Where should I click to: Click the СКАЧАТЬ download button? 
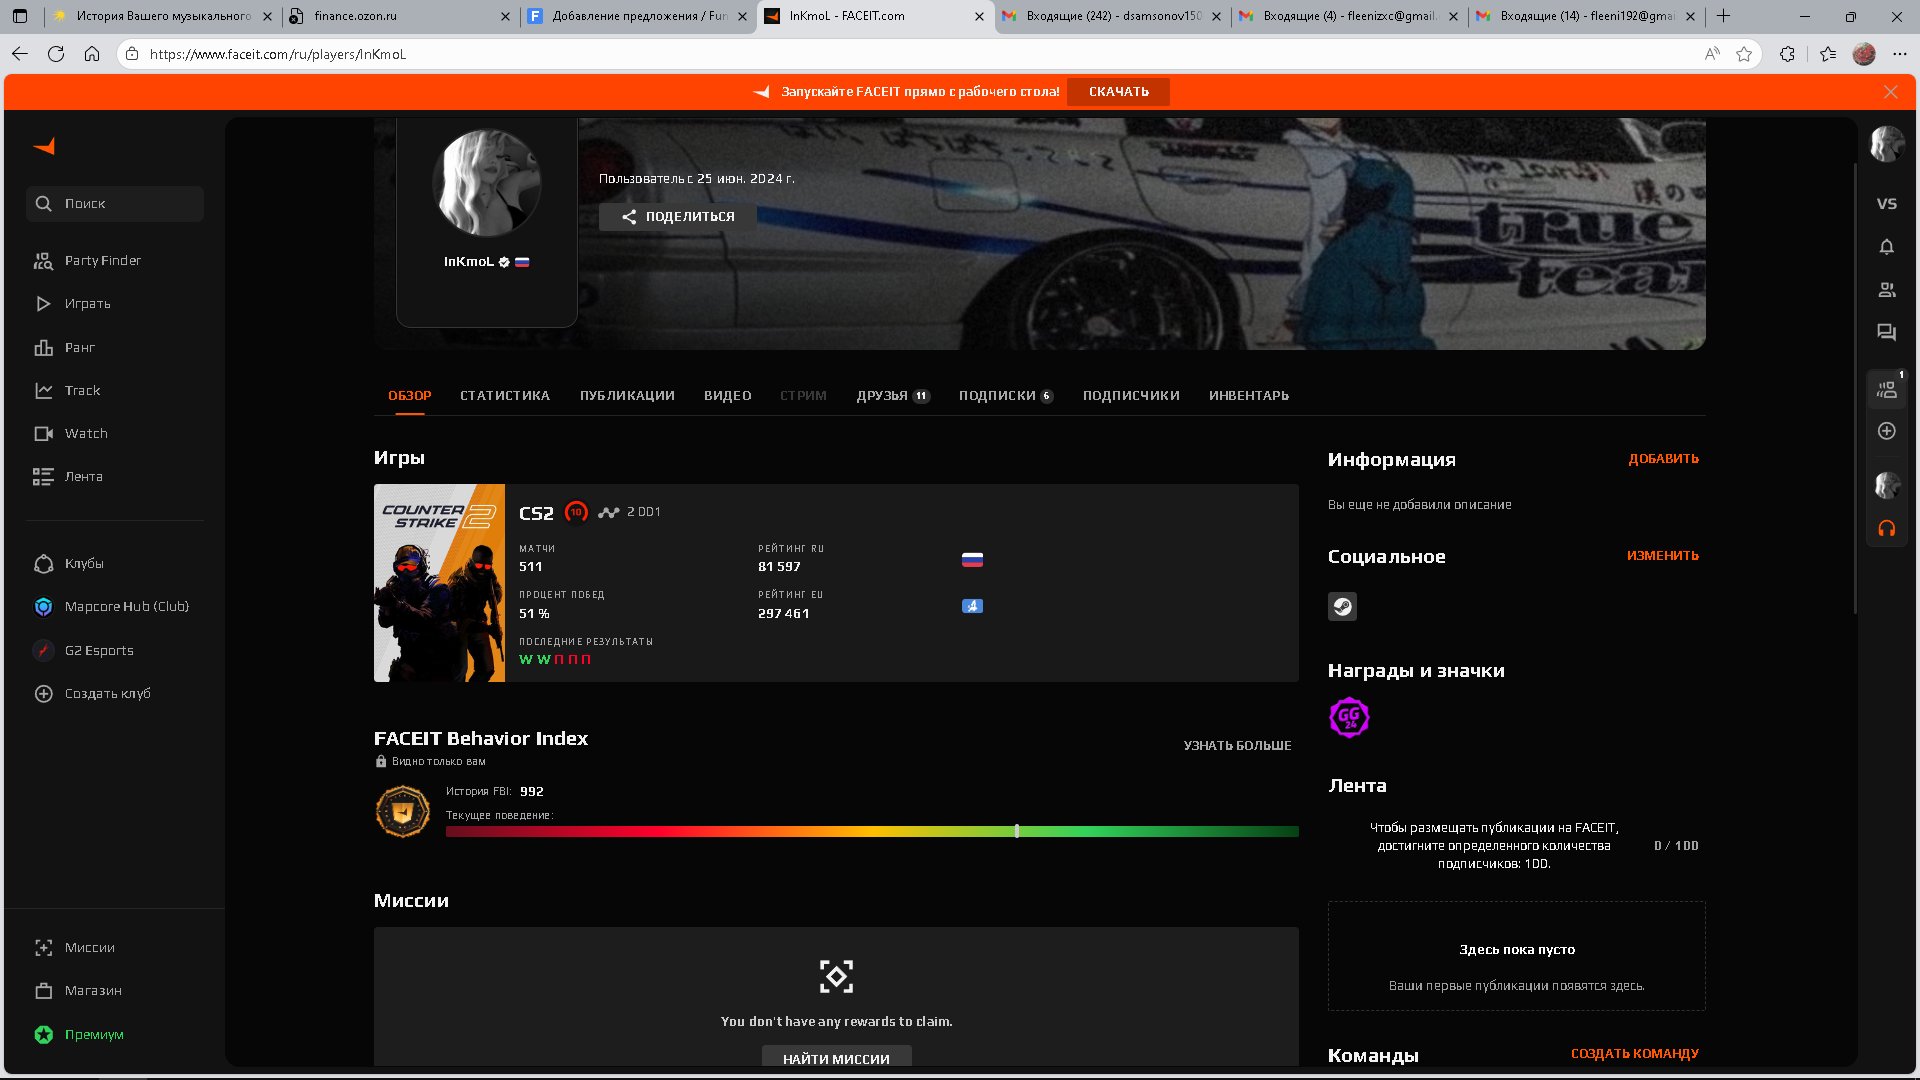1118,91
